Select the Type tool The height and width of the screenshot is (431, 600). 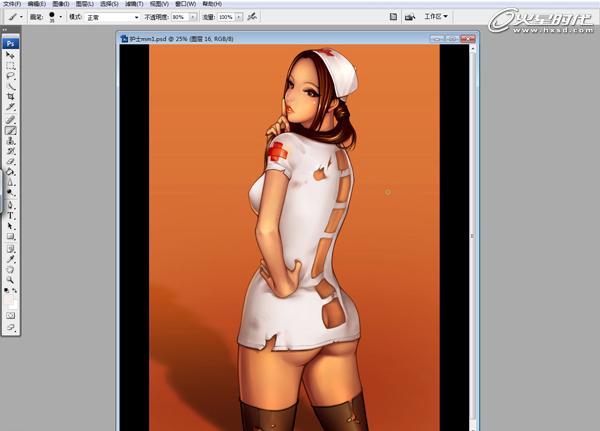click(x=10, y=216)
